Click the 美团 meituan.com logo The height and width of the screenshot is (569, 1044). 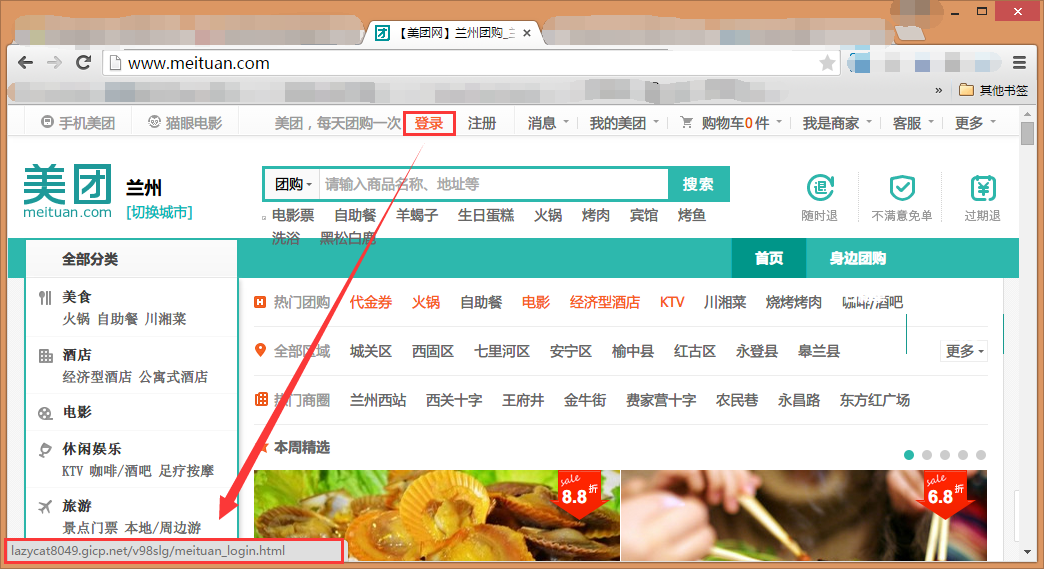click(67, 192)
